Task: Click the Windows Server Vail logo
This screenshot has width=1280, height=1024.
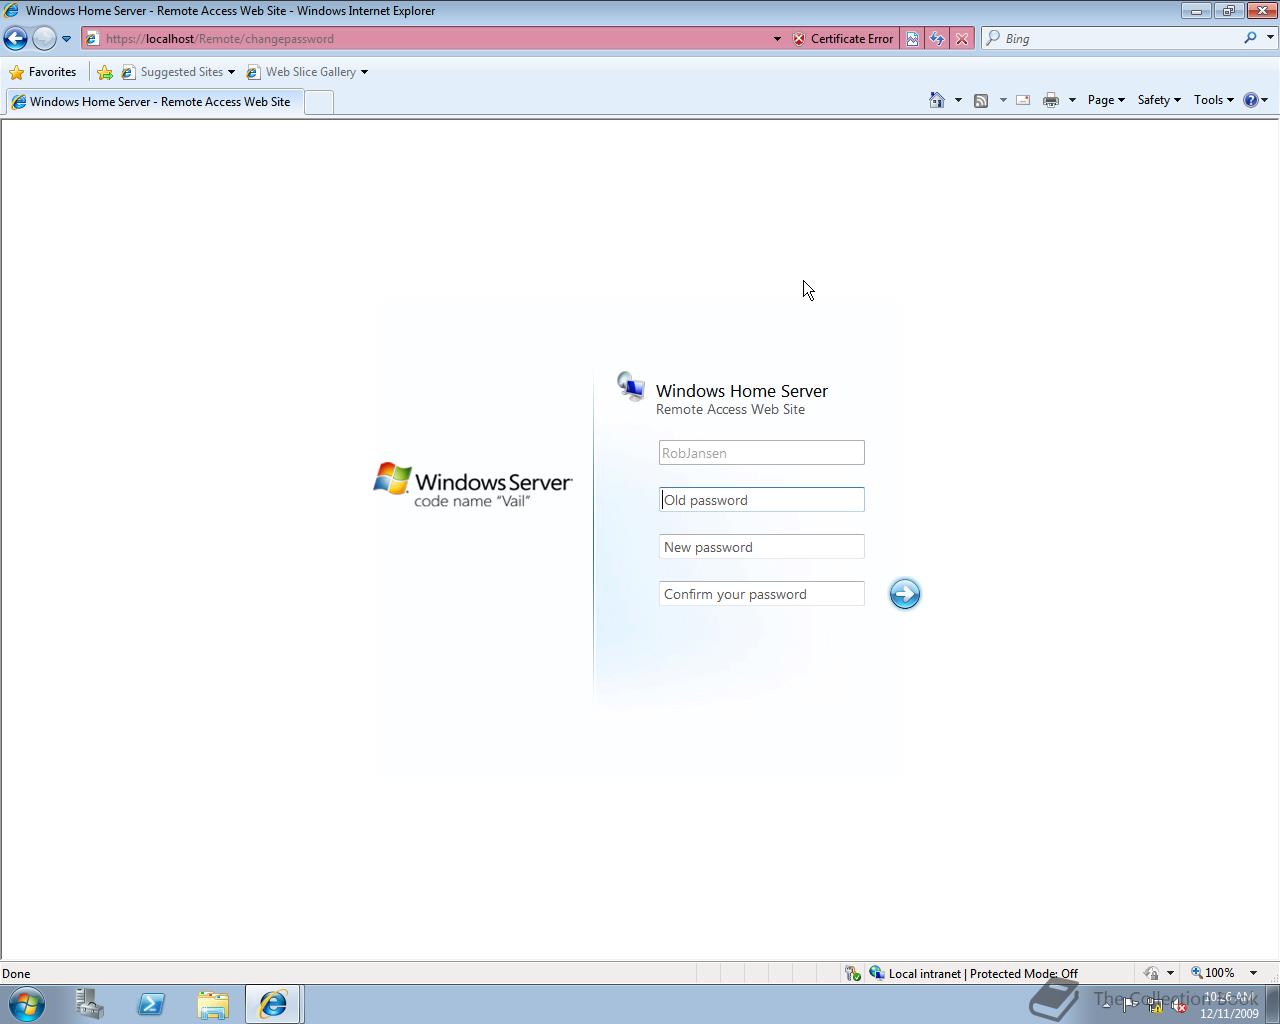Action: coord(473,485)
